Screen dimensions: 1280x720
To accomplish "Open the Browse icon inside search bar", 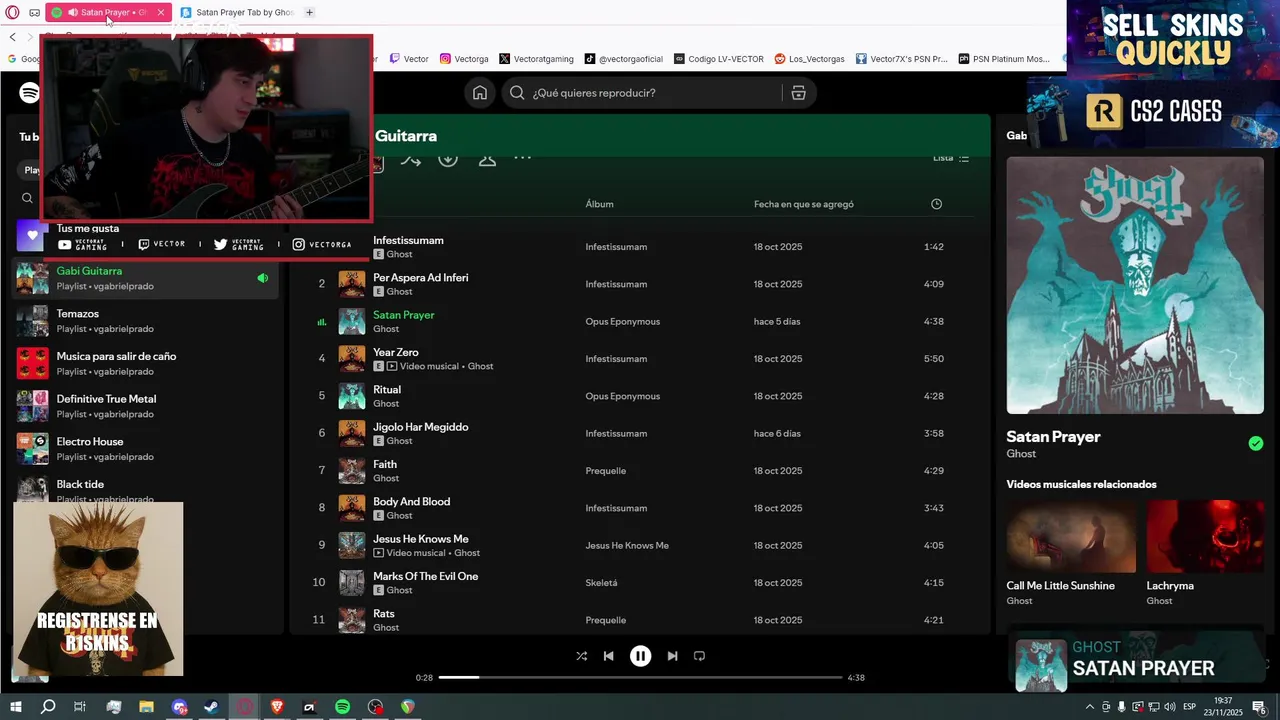I will click(798, 93).
